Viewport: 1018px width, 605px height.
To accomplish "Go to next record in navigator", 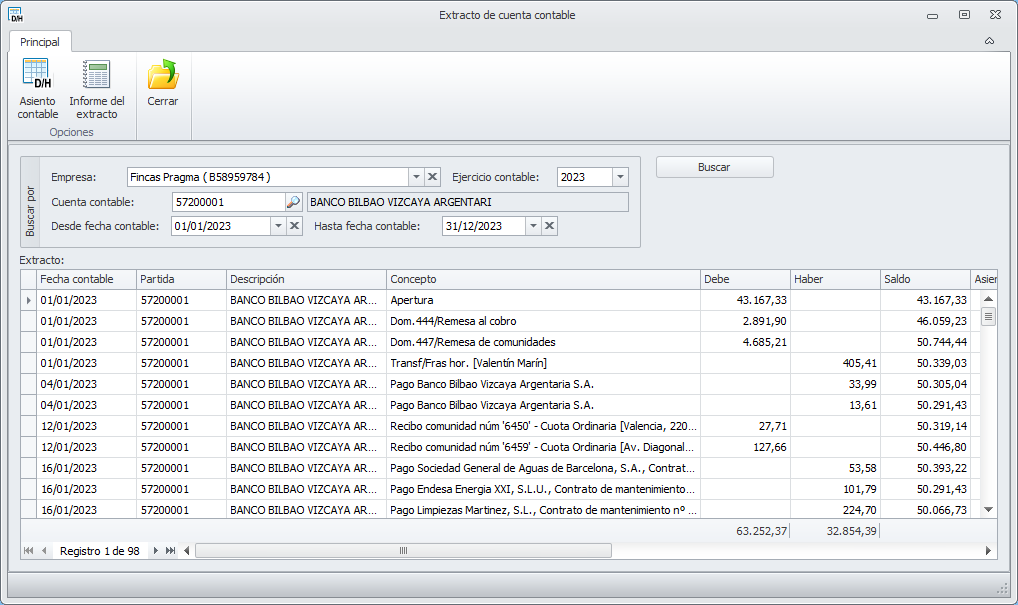I will click(x=156, y=551).
